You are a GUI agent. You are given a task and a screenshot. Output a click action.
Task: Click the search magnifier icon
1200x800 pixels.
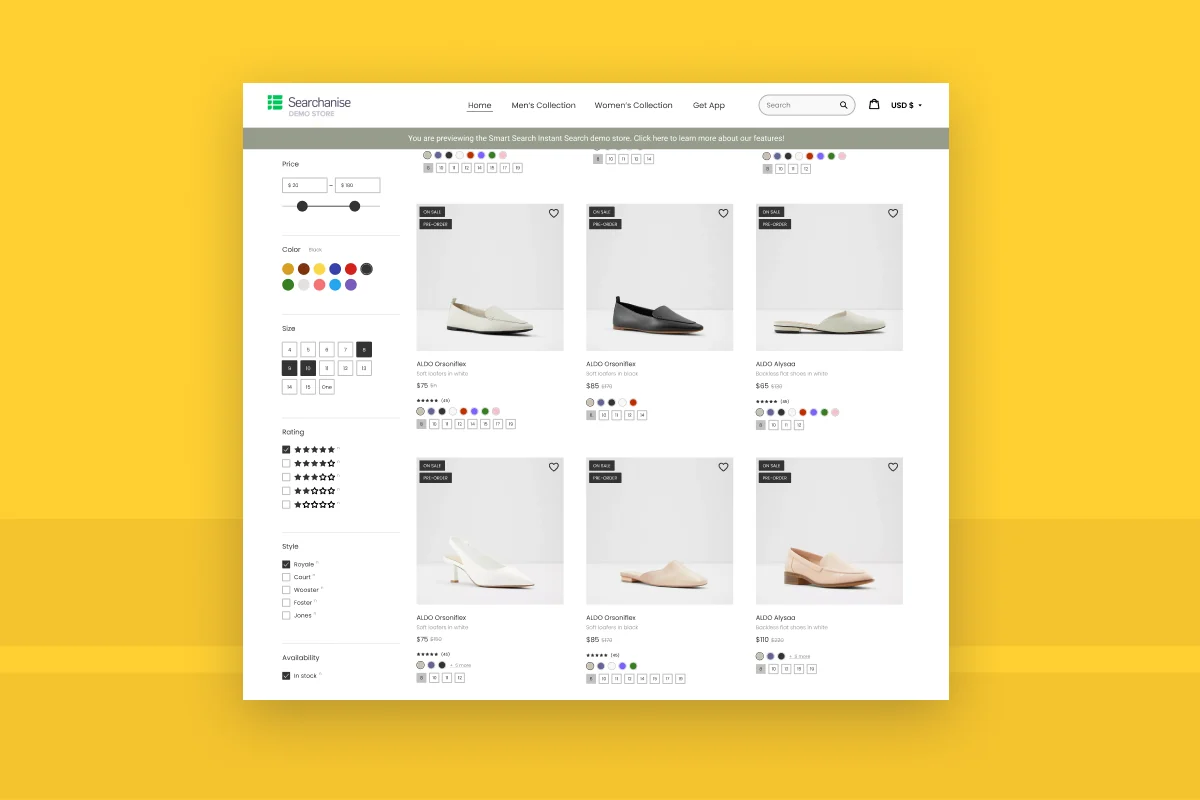point(843,105)
